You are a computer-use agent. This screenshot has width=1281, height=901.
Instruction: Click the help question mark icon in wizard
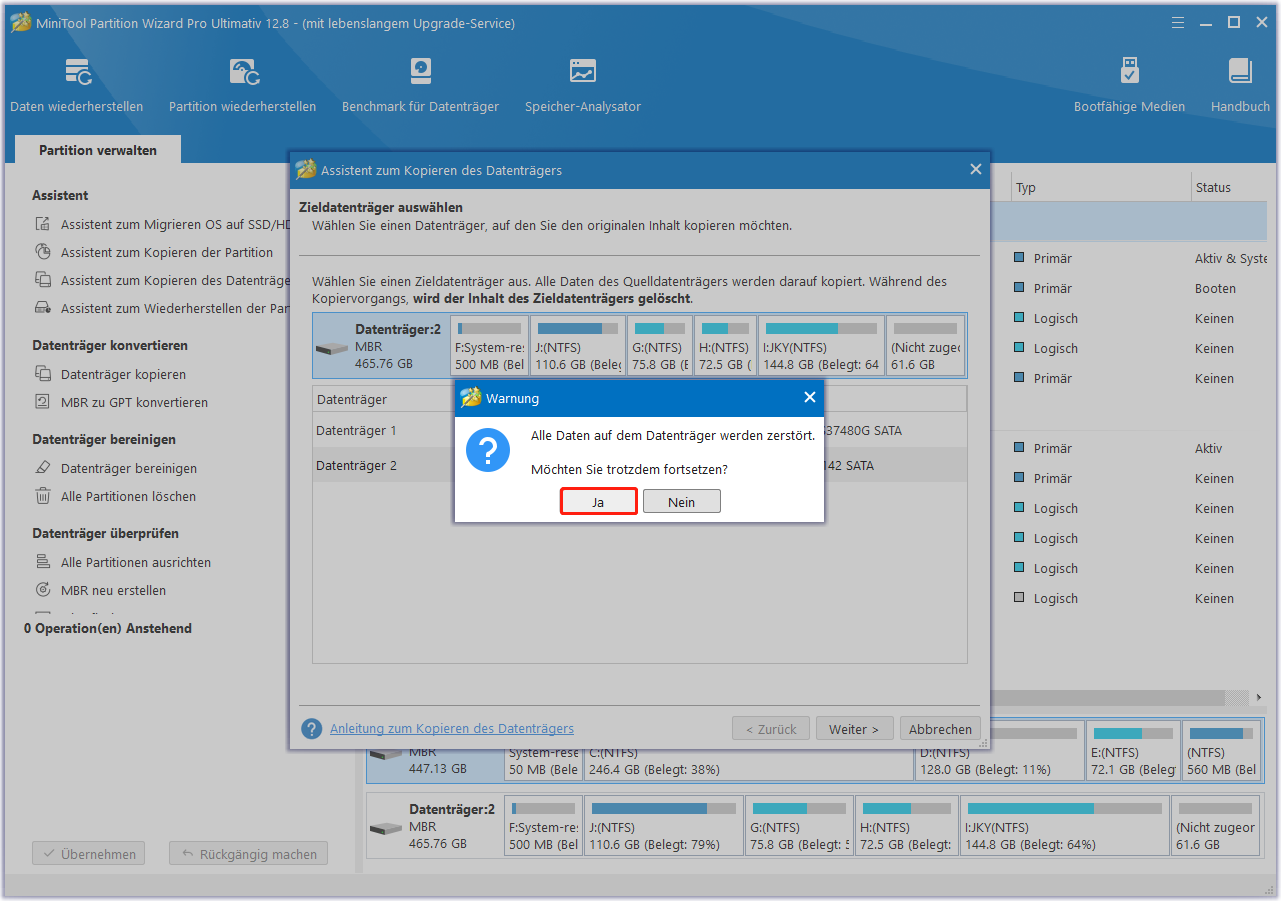(x=312, y=729)
